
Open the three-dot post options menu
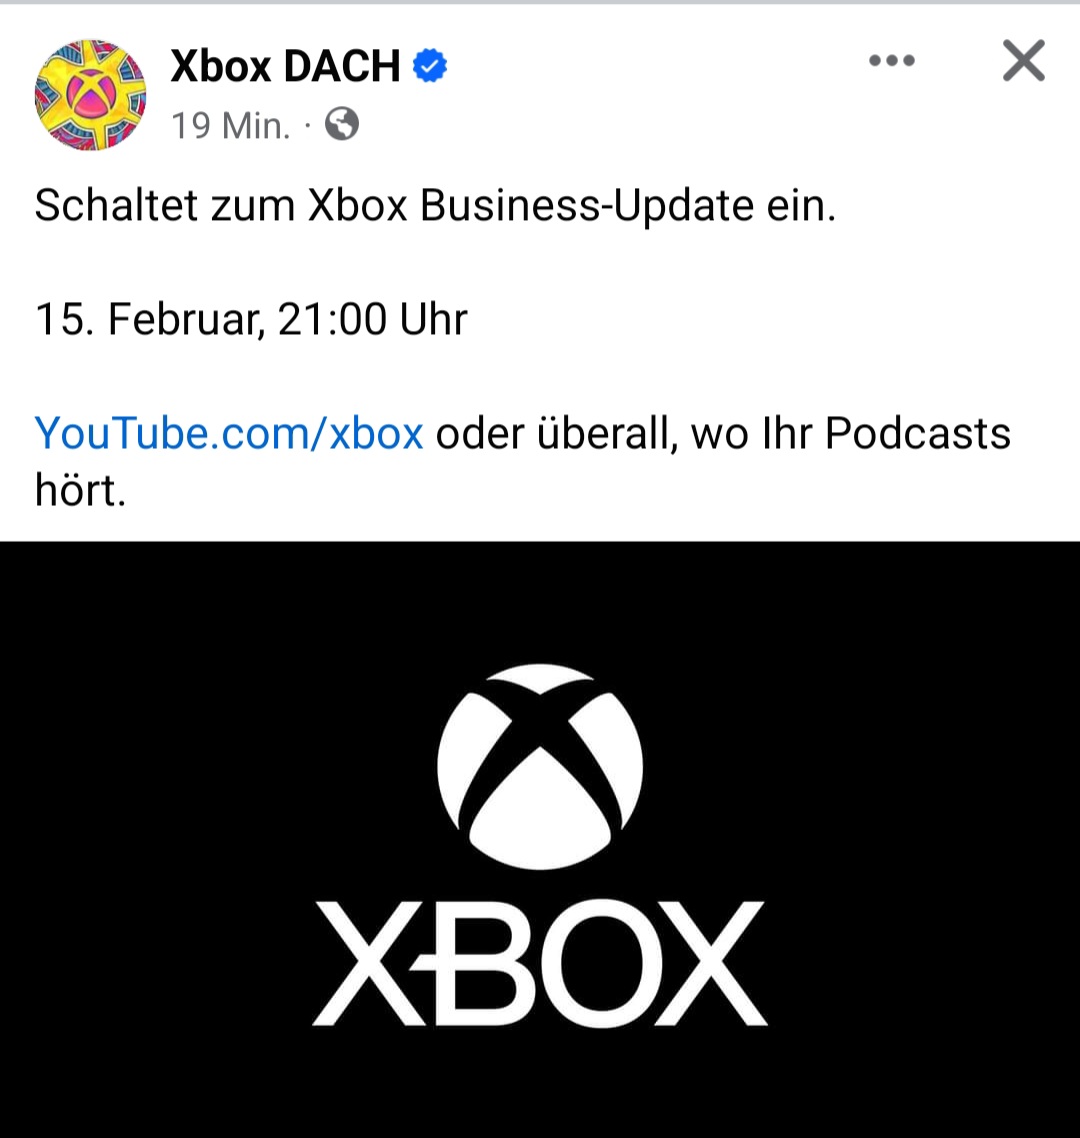point(892,61)
